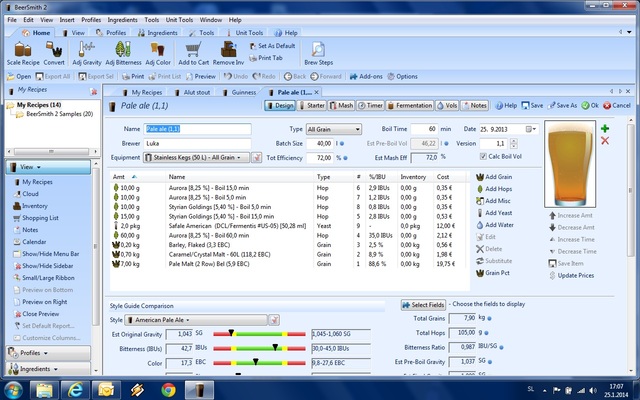Screen dimensions: 640x400
Task: Click Print in quick toolbar
Action: (x=133, y=76)
